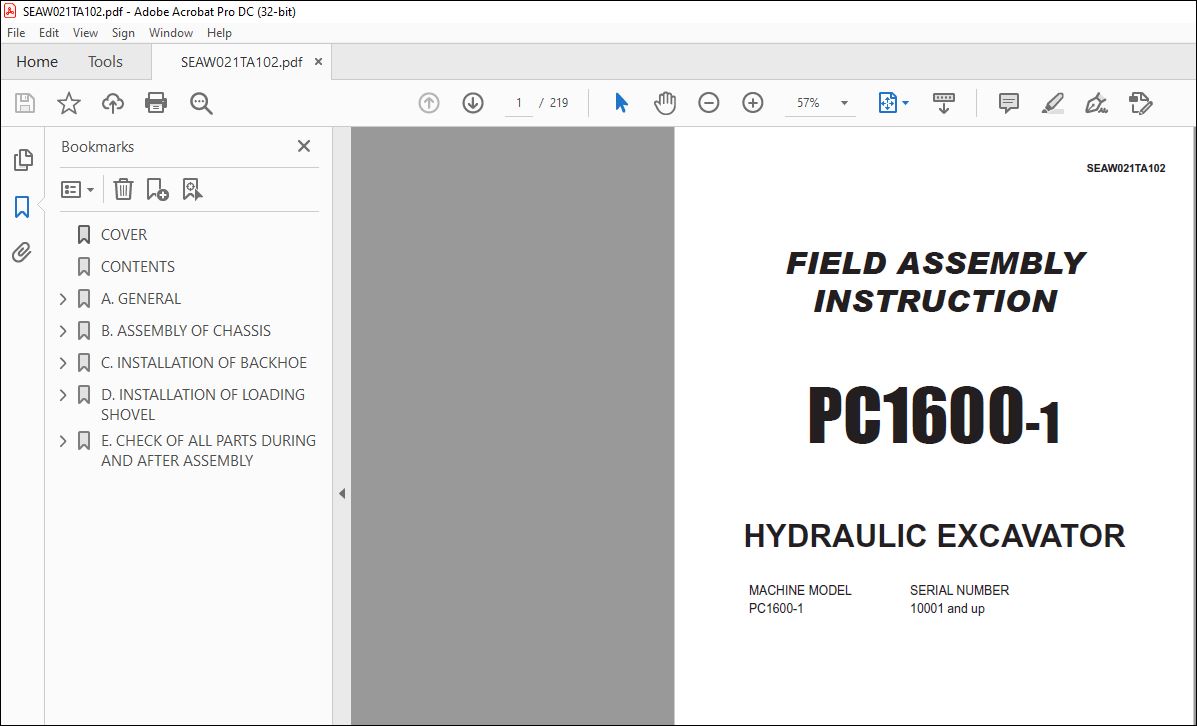Click '10001 and up' serial text
Image resolution: width=1197 pixels, height=726 pixels.
[x=947, y=609]
